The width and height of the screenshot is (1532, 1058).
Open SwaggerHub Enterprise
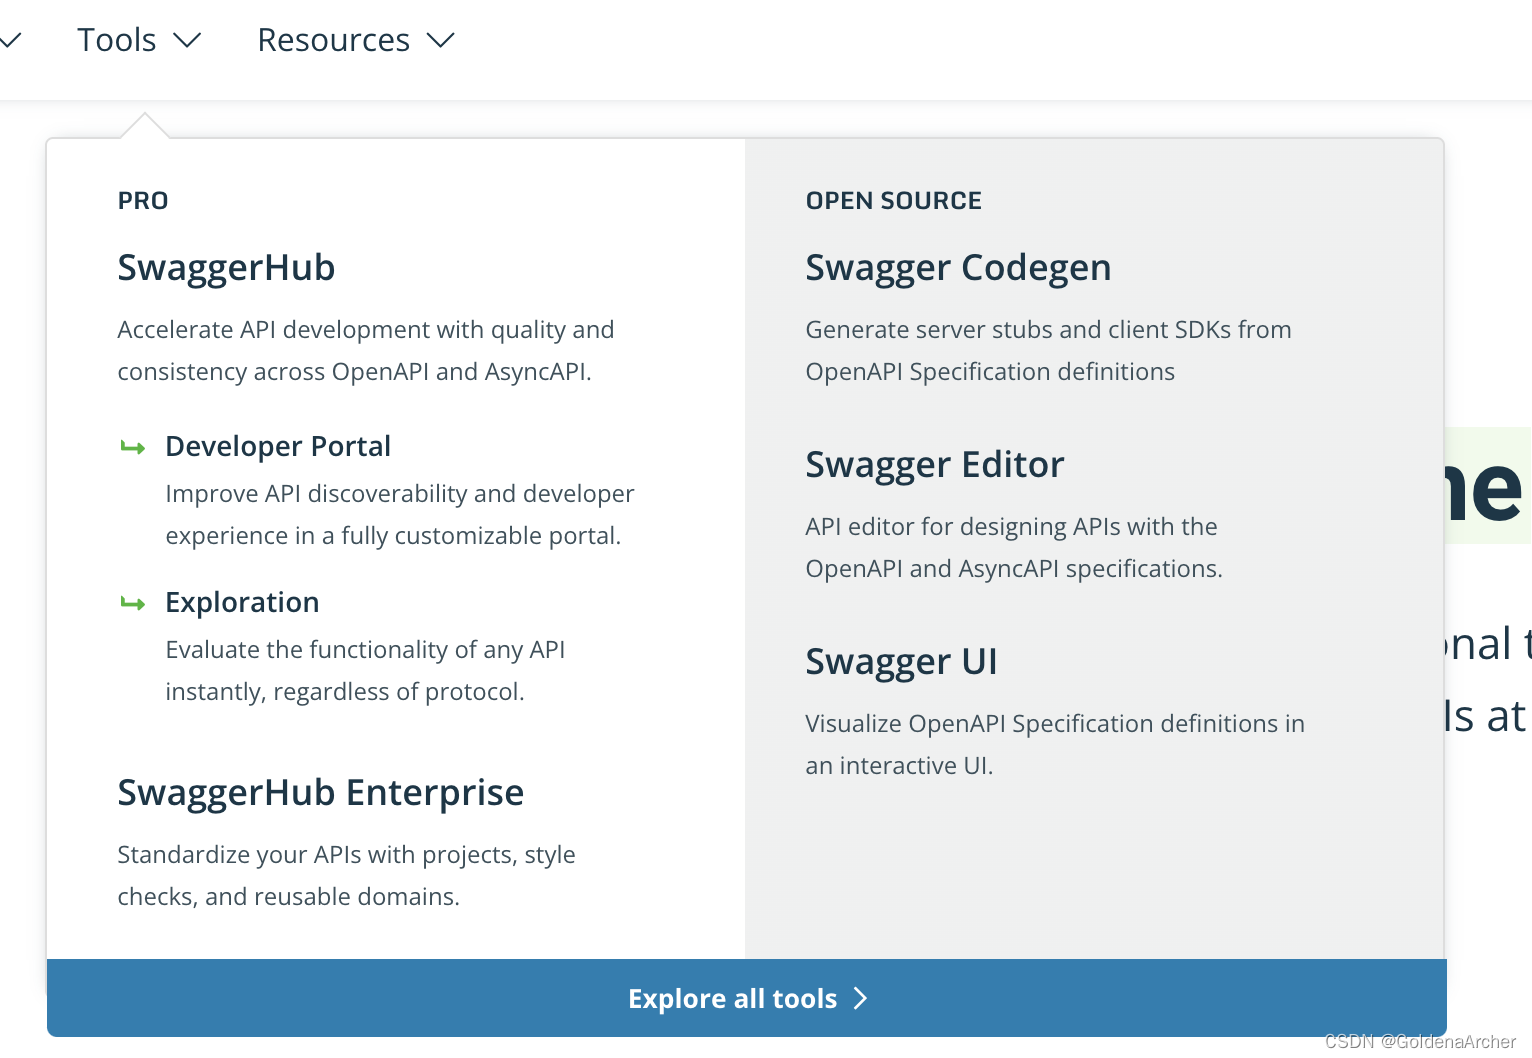[x=320, y=793]
